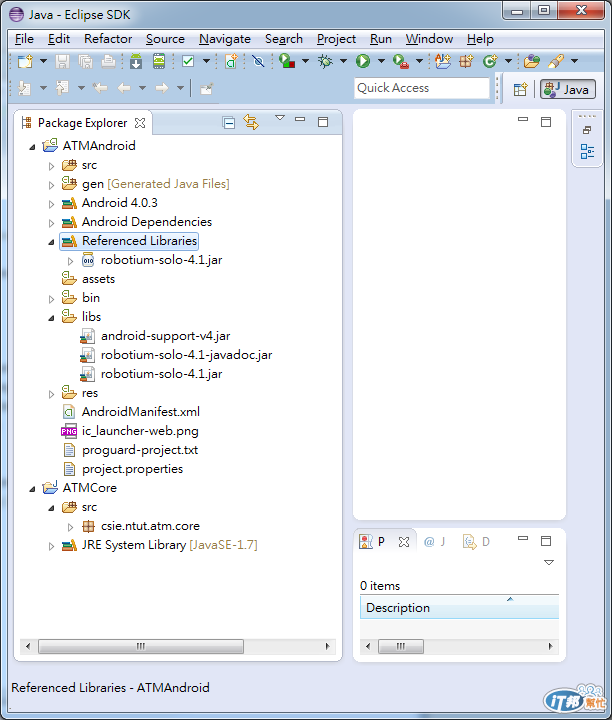Expand the csie.ntut.atm.core package
Screen dimensions: 612x720
70,527
